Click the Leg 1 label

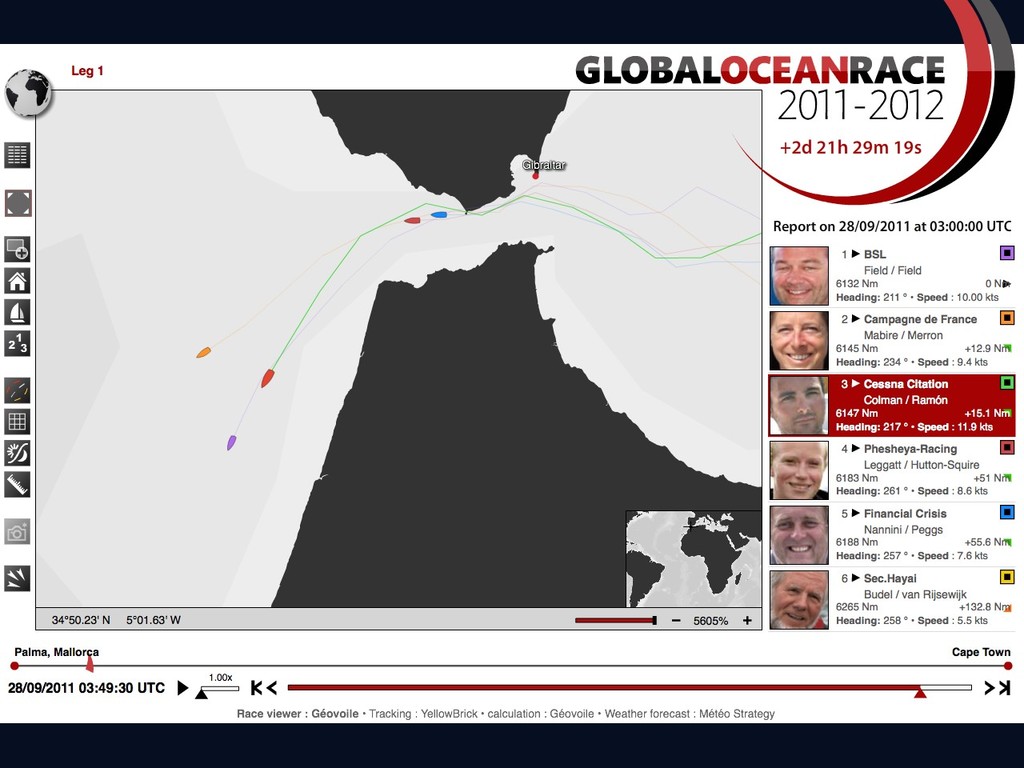pos(88,71)
